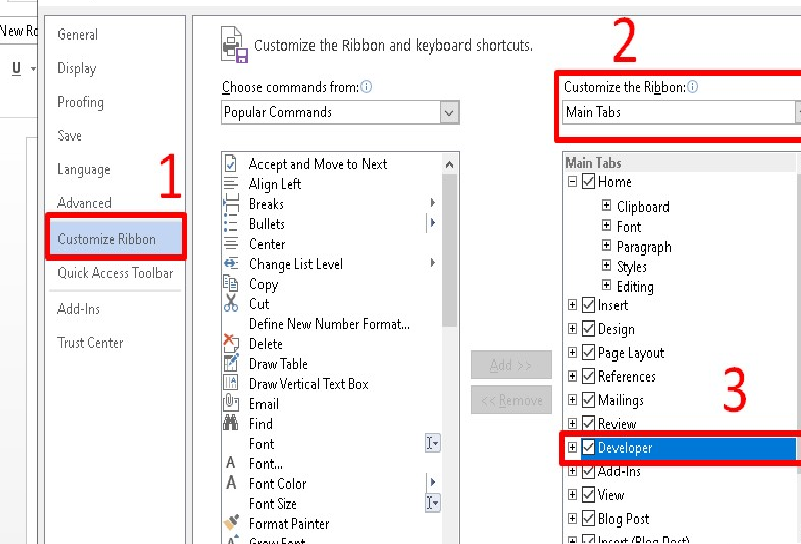Click info icon next to Choose commands from
The height and width of the screenshot is (544, 801).
pyautogui.click(x=366, y=87)
